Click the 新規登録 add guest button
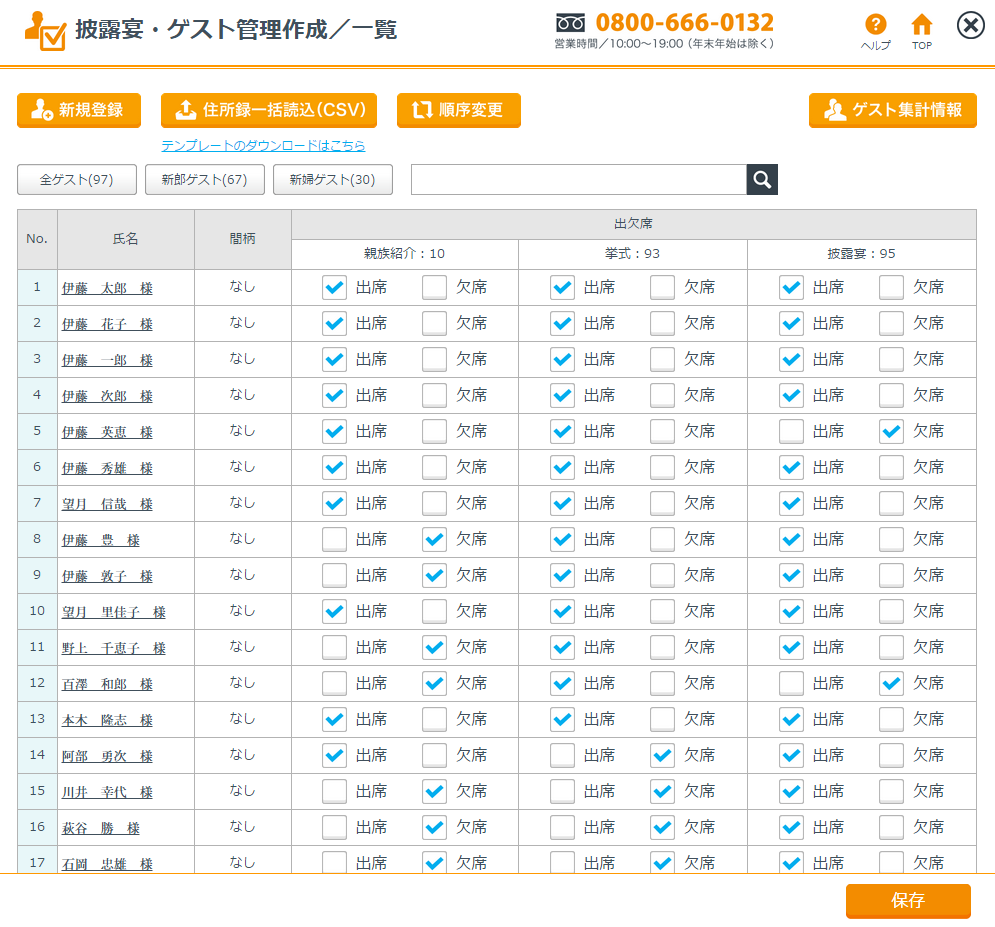The height and width of the screenshot is (927, 995). click(79, 110)
